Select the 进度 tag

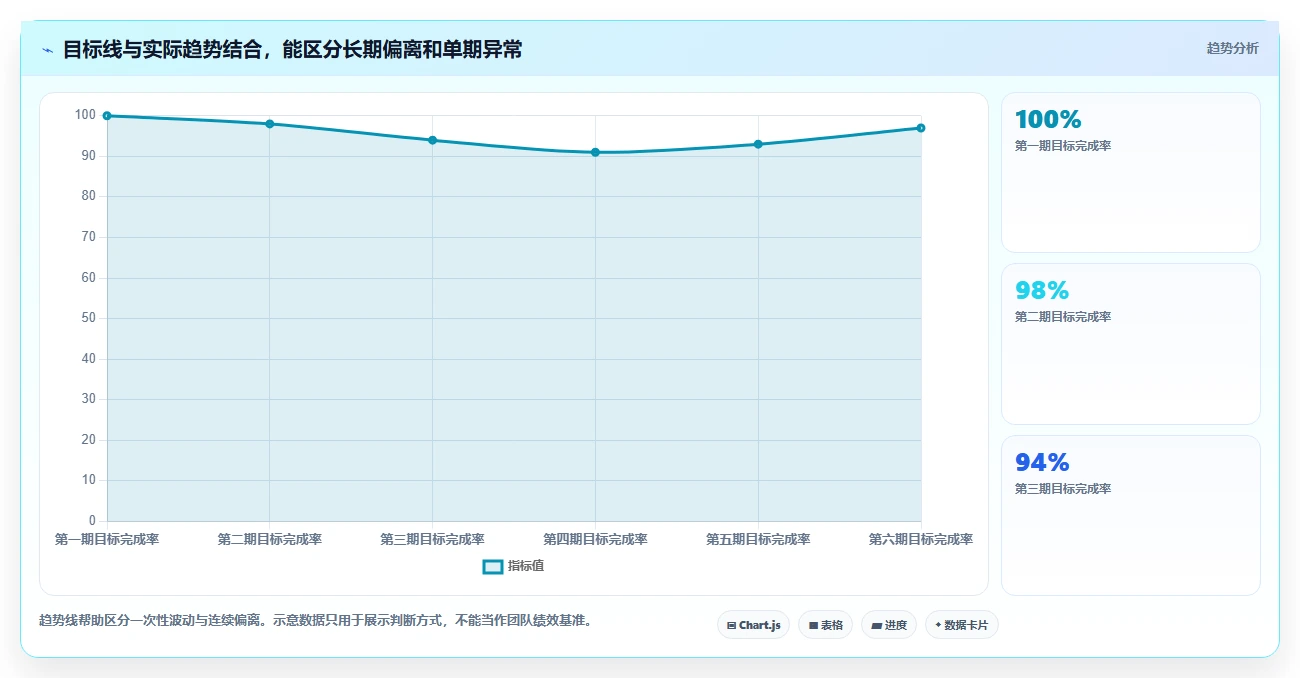pyautogui.click(x=888, y=625)
